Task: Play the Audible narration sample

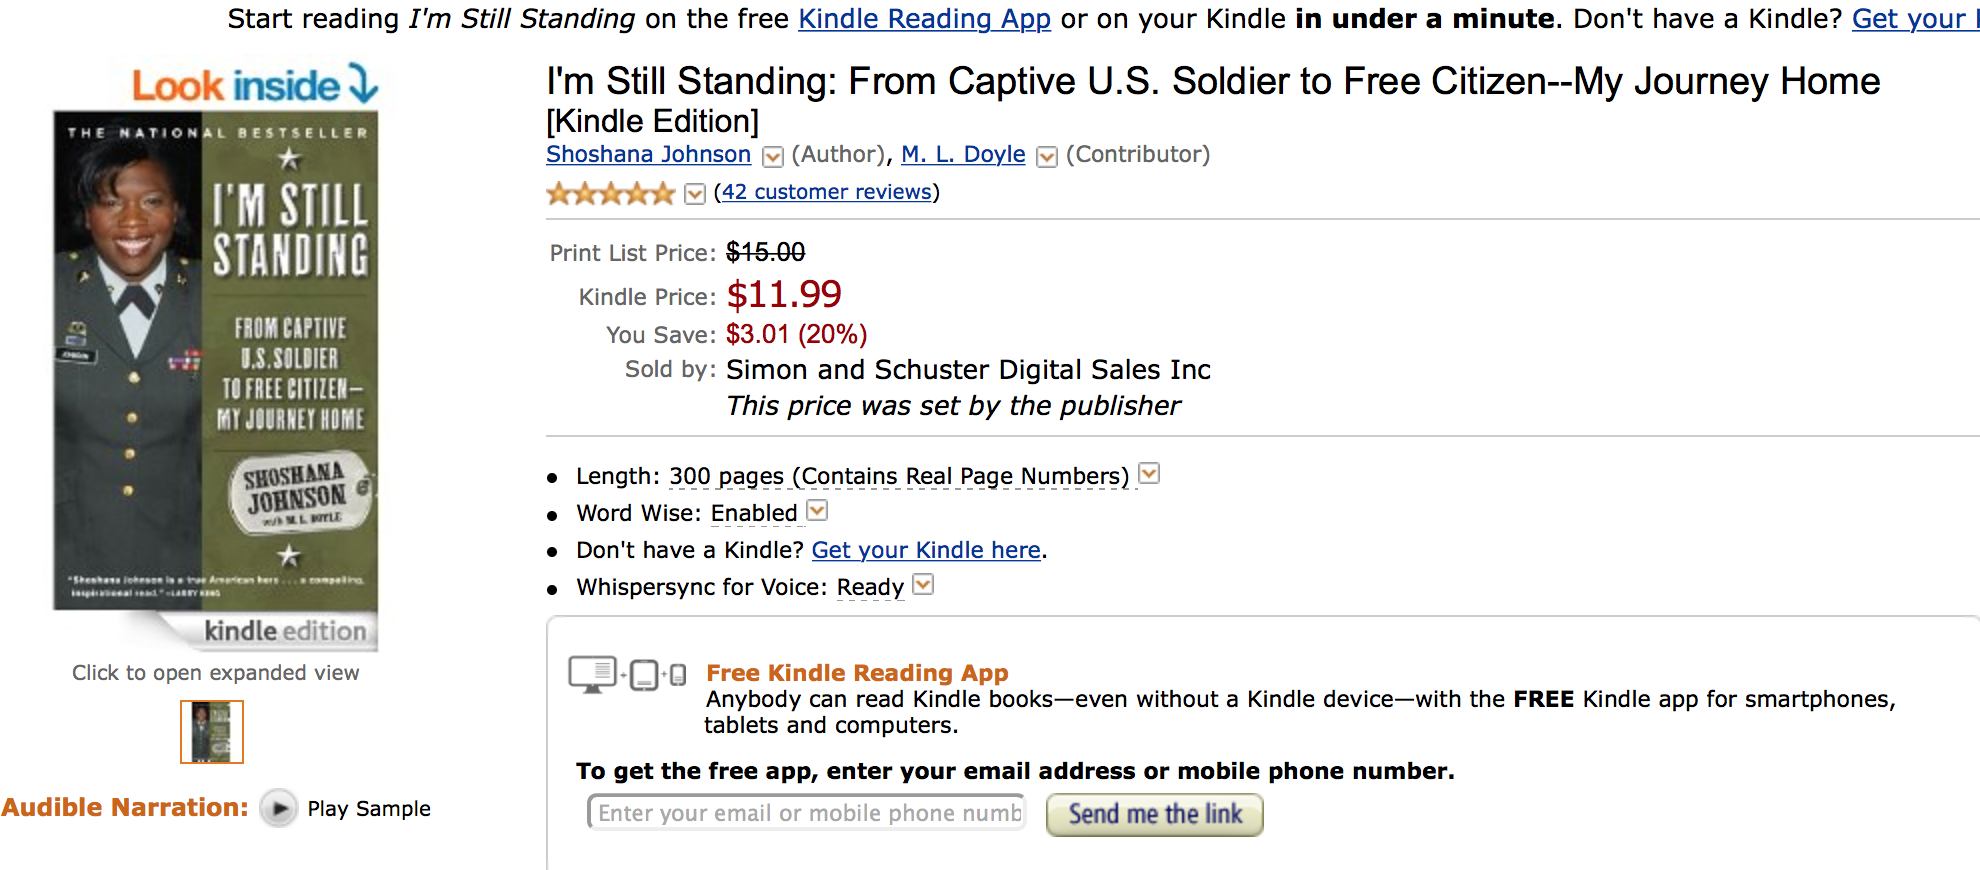Action: tap(279, 808)
